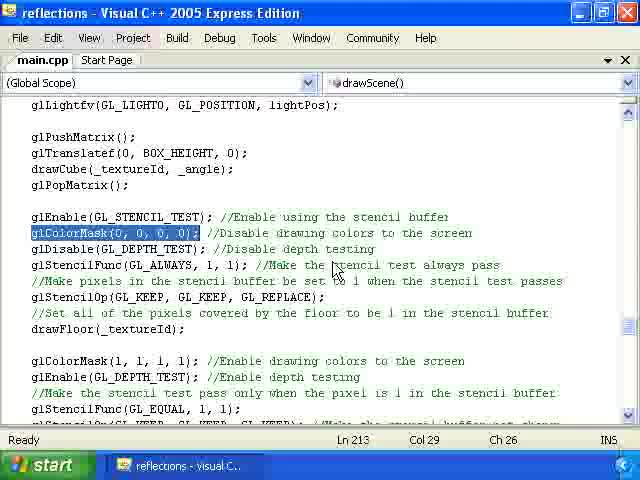
Task: Open the Tools menu
Action: 264,38
